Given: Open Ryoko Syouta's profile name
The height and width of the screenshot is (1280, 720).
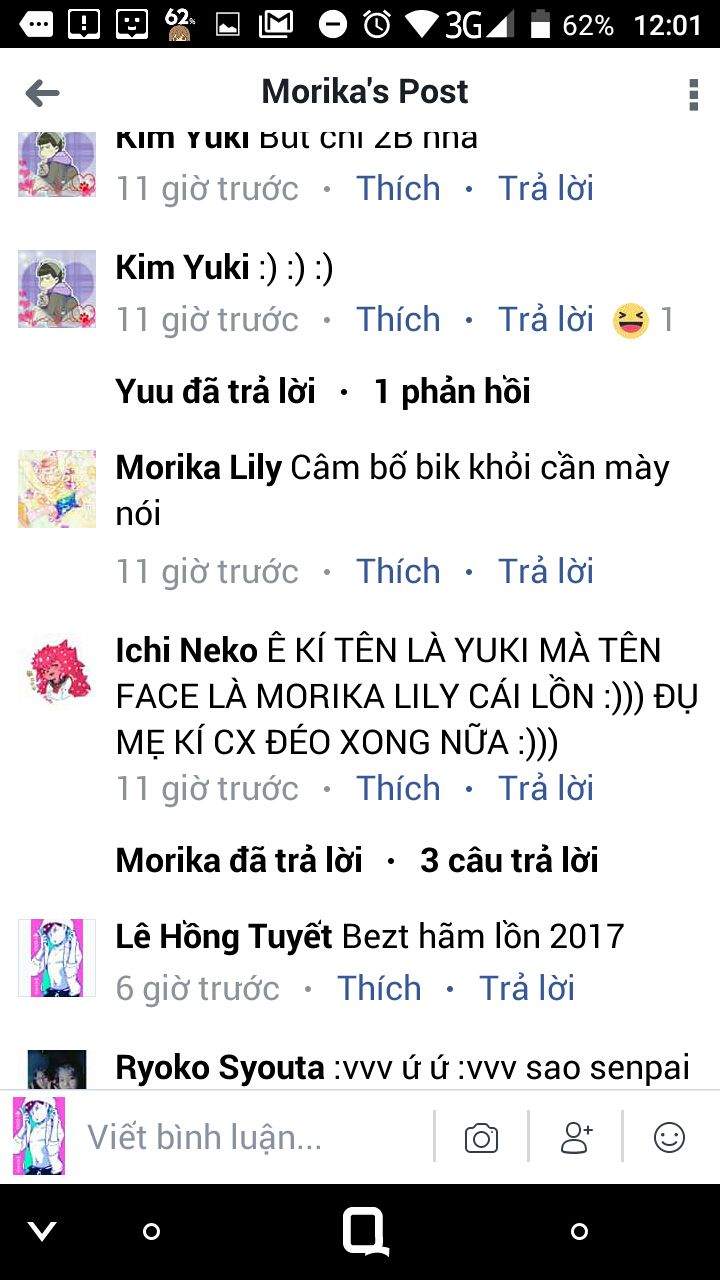Looking at the screenshot, I should [220, 1067].
